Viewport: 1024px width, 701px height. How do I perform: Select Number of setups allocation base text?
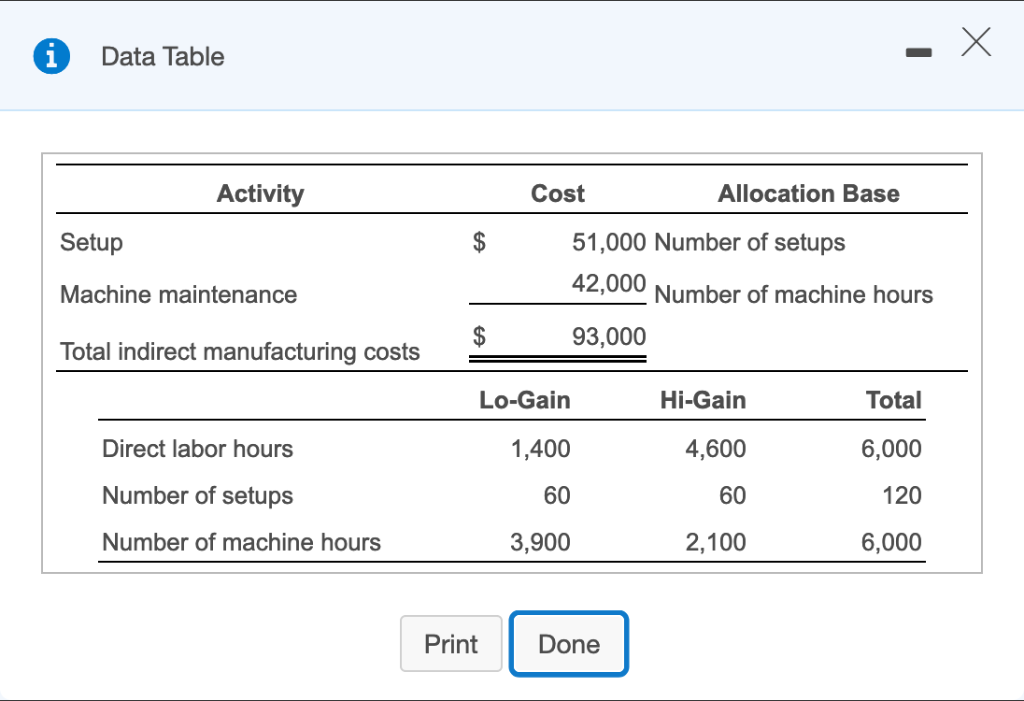tap(749, 242)
